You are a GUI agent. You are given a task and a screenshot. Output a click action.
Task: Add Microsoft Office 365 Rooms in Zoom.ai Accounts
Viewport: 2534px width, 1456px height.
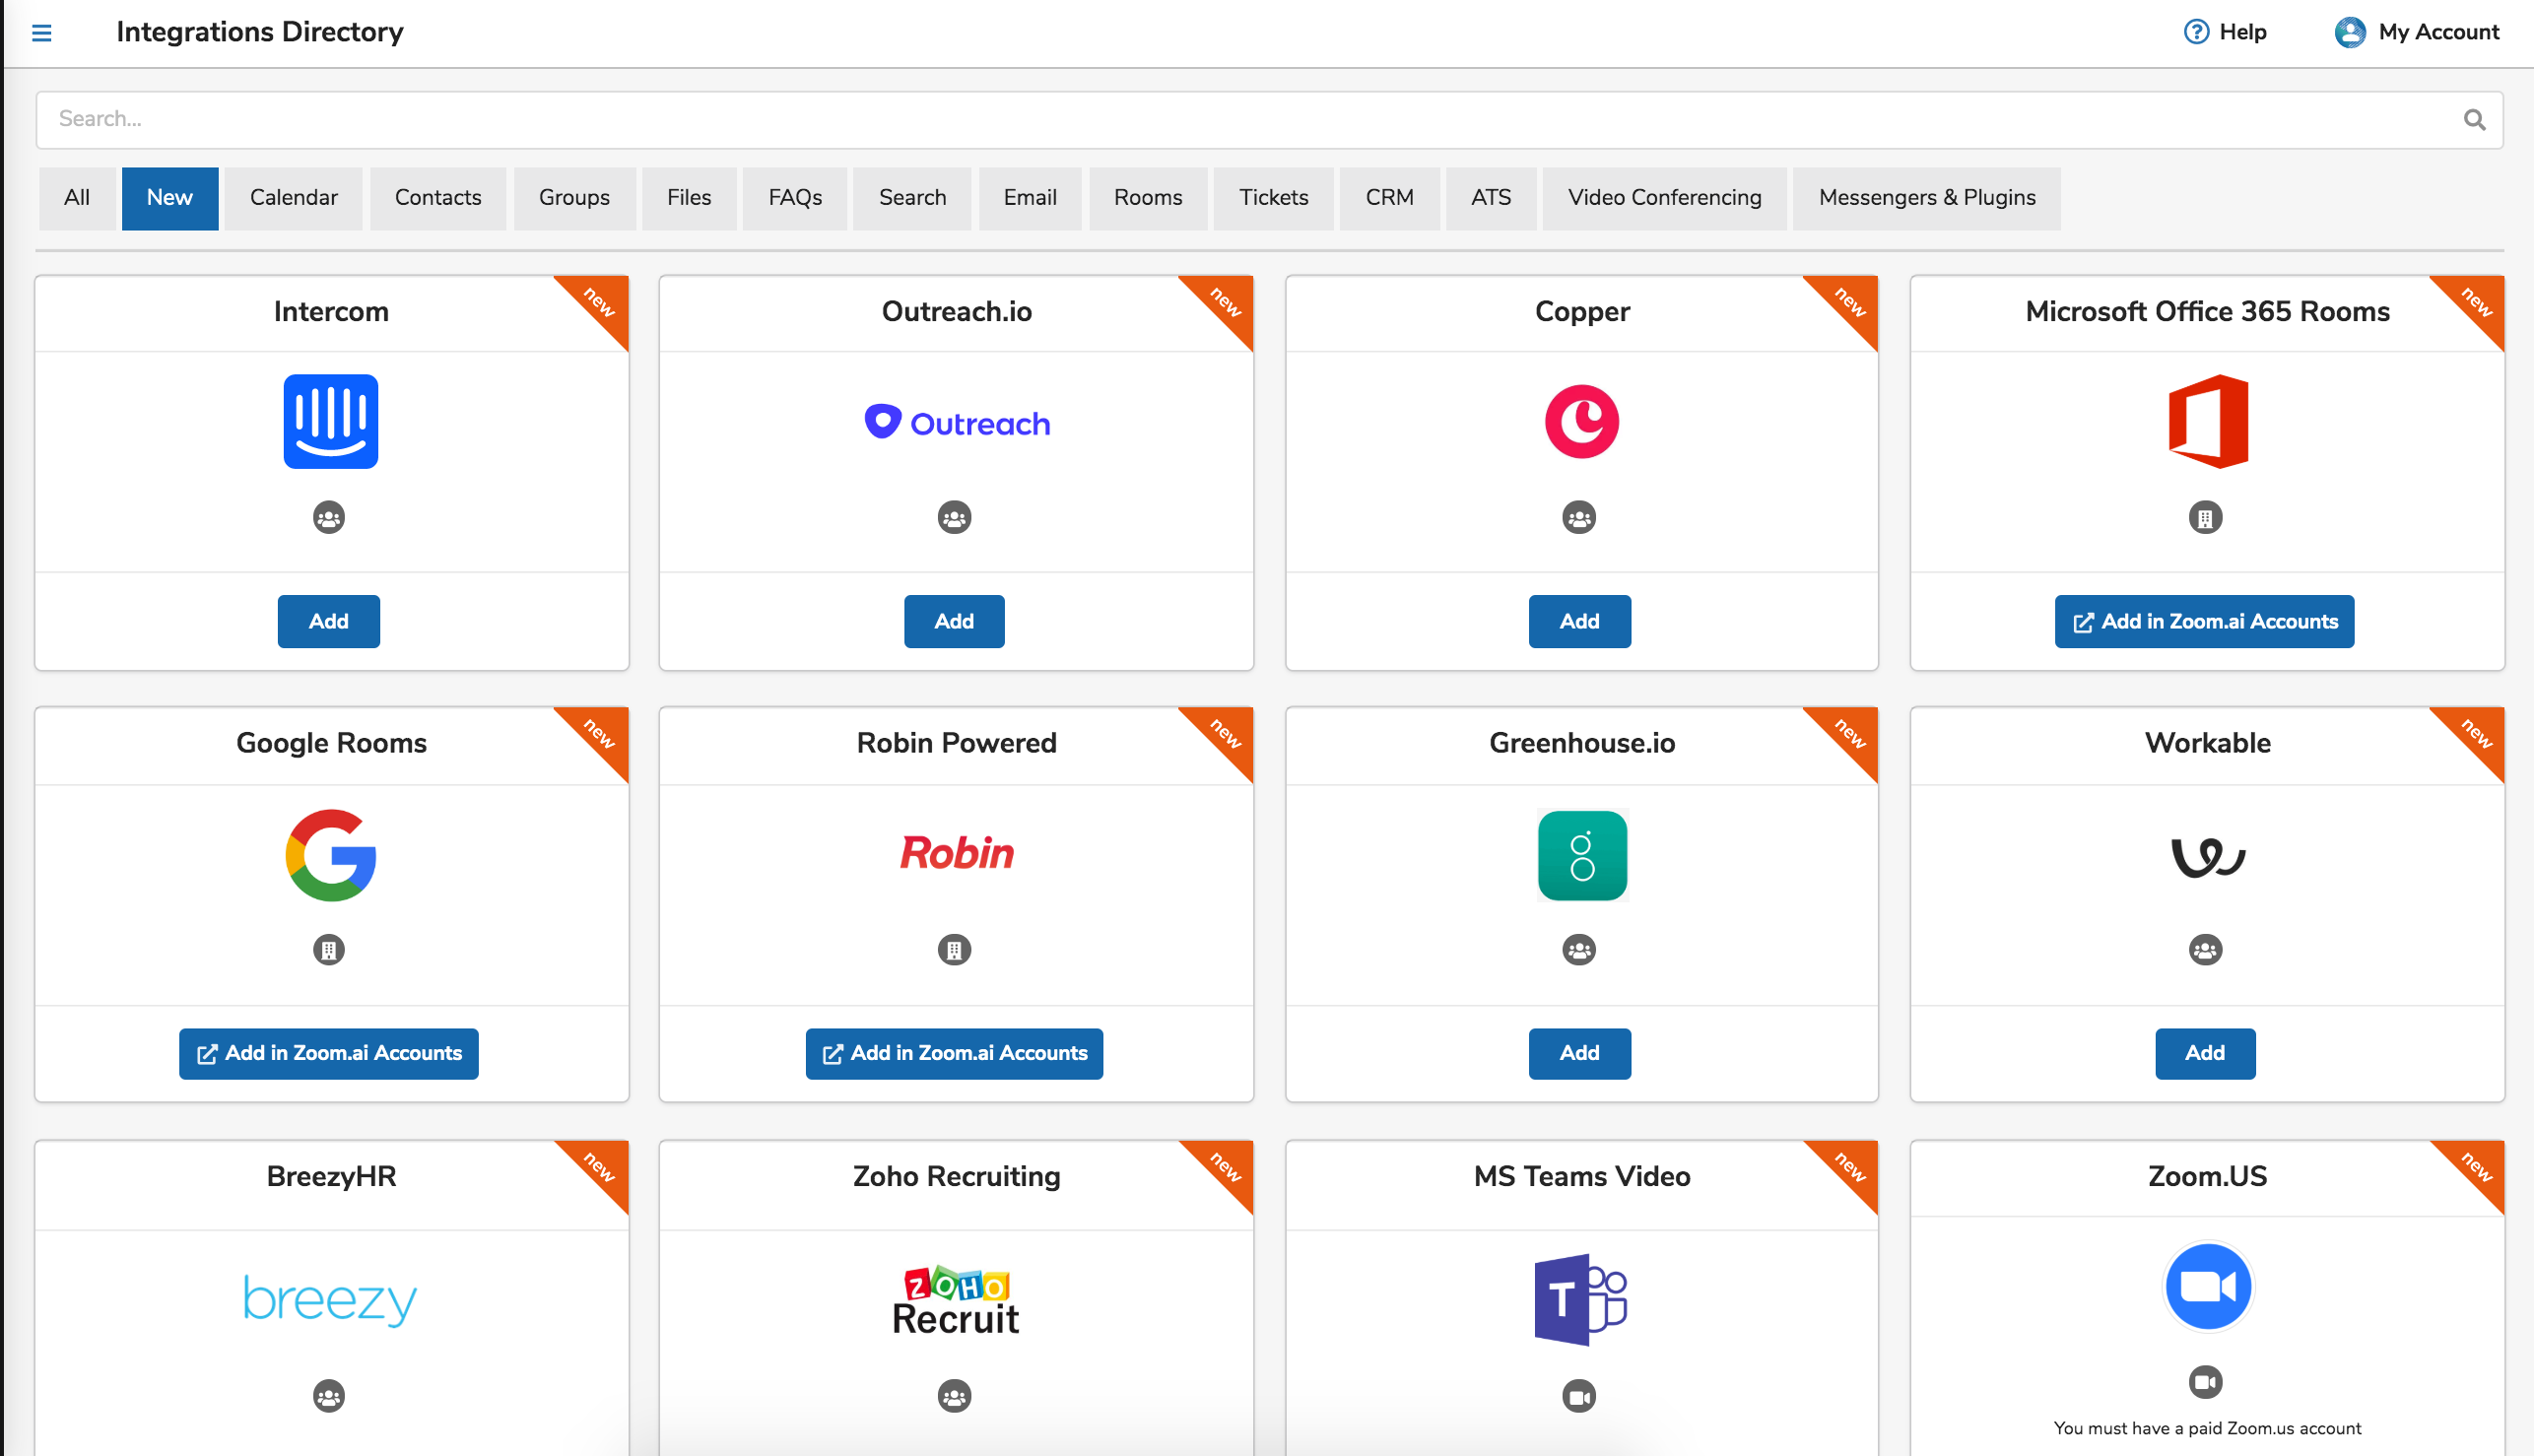point(2204,621)
